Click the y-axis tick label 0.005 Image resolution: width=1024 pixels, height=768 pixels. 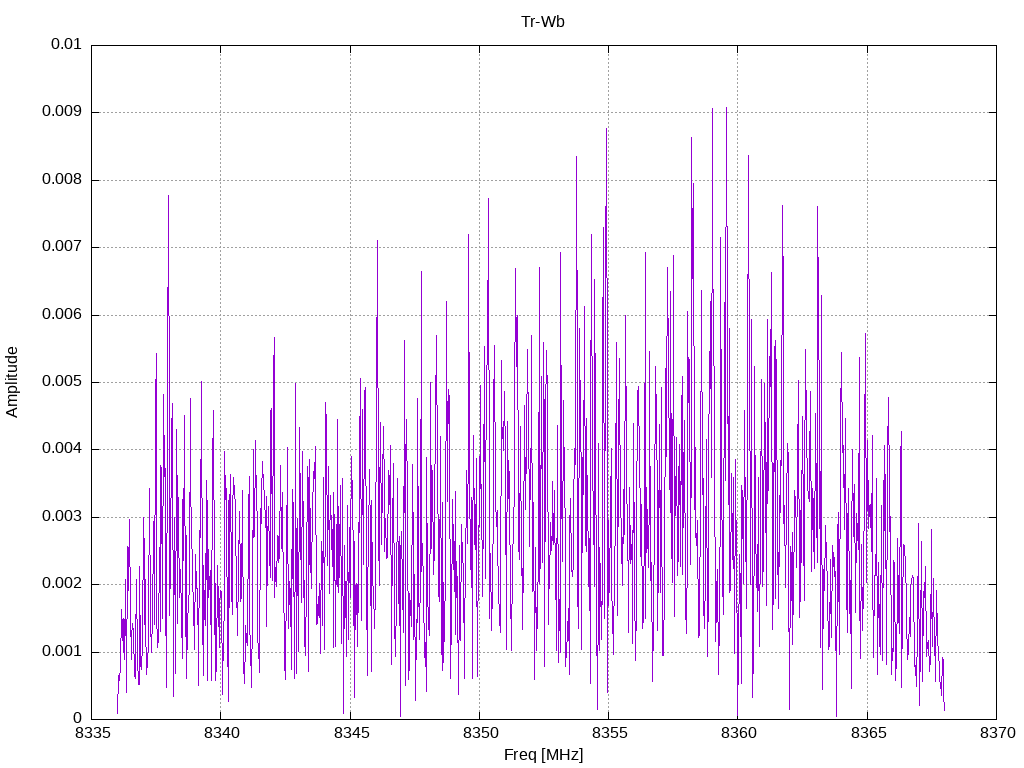coord(62,381)
